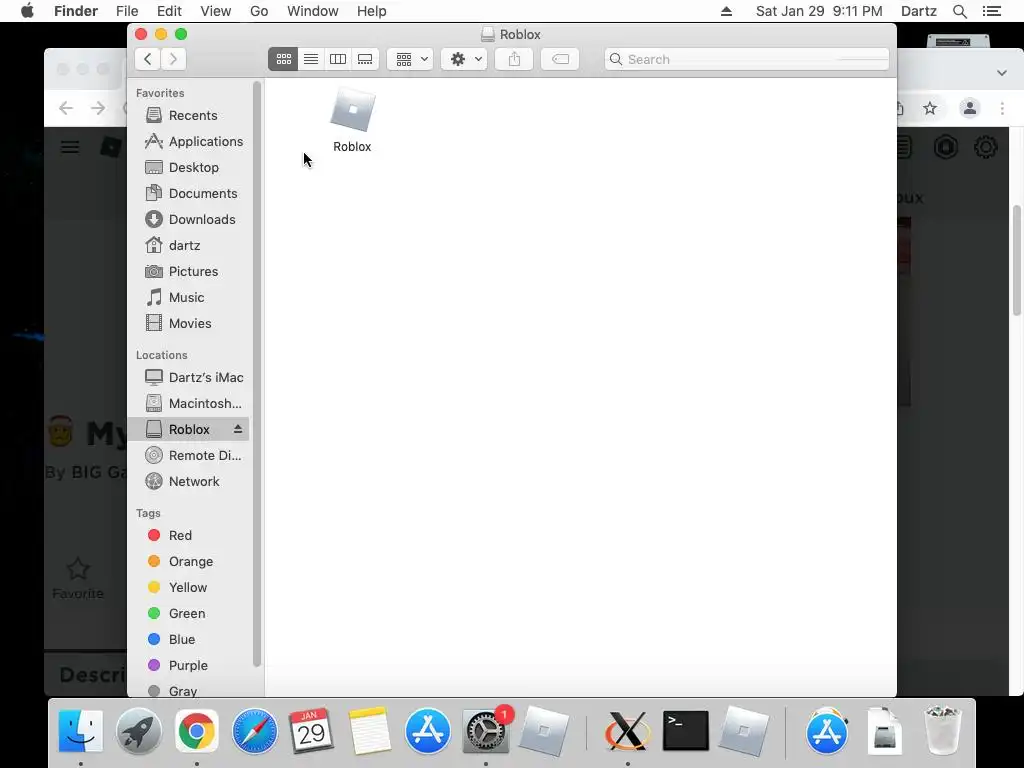Go back in Finder history
1024x768 pixels.
148,59
